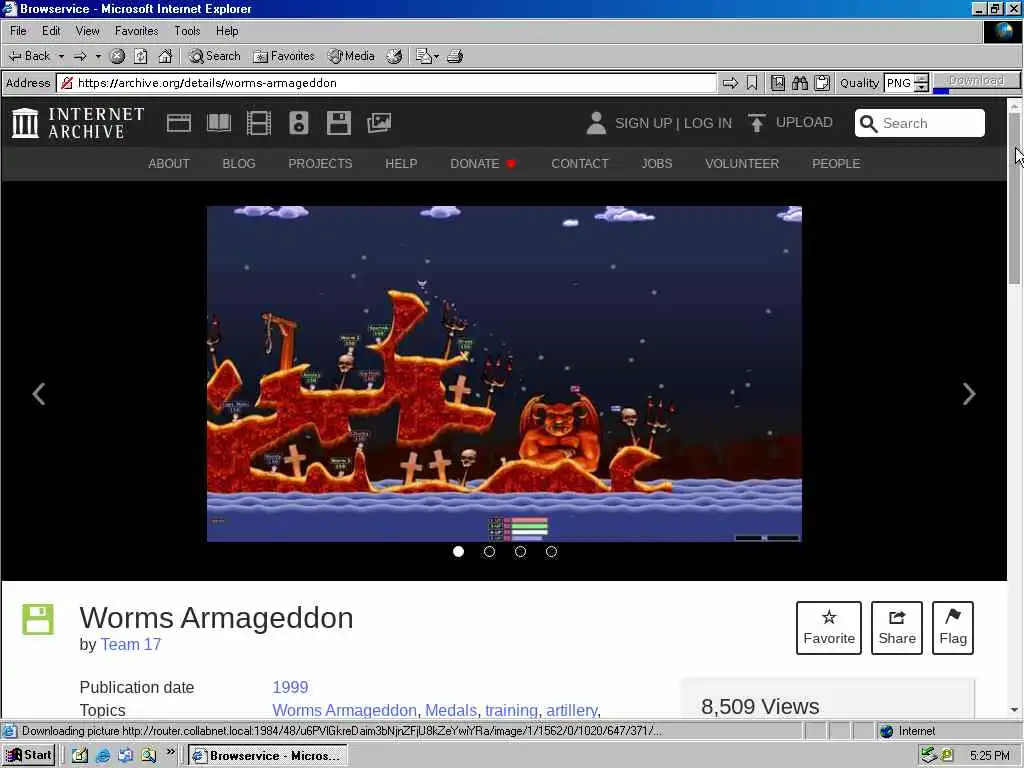Open the ABOUT nav link
Screen dimensions: 1024x768
click(168, 163)
